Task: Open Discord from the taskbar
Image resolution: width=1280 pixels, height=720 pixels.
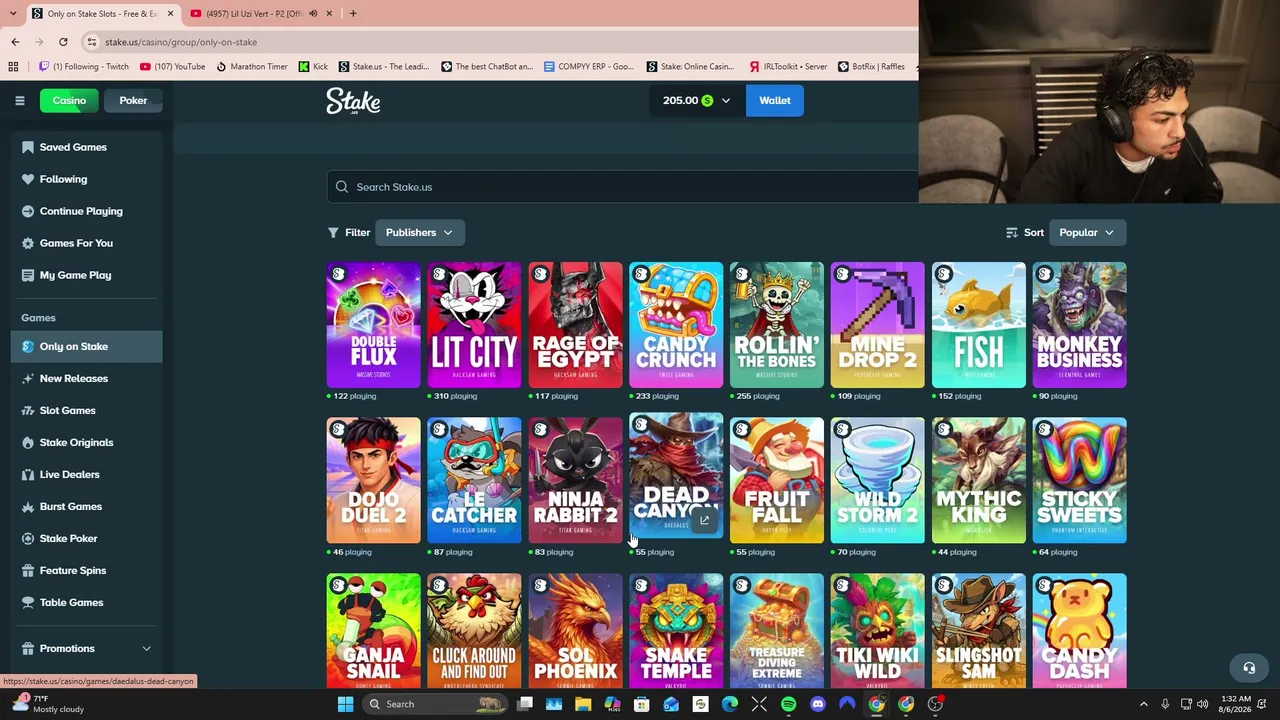Action: click(x=818, y=704)
